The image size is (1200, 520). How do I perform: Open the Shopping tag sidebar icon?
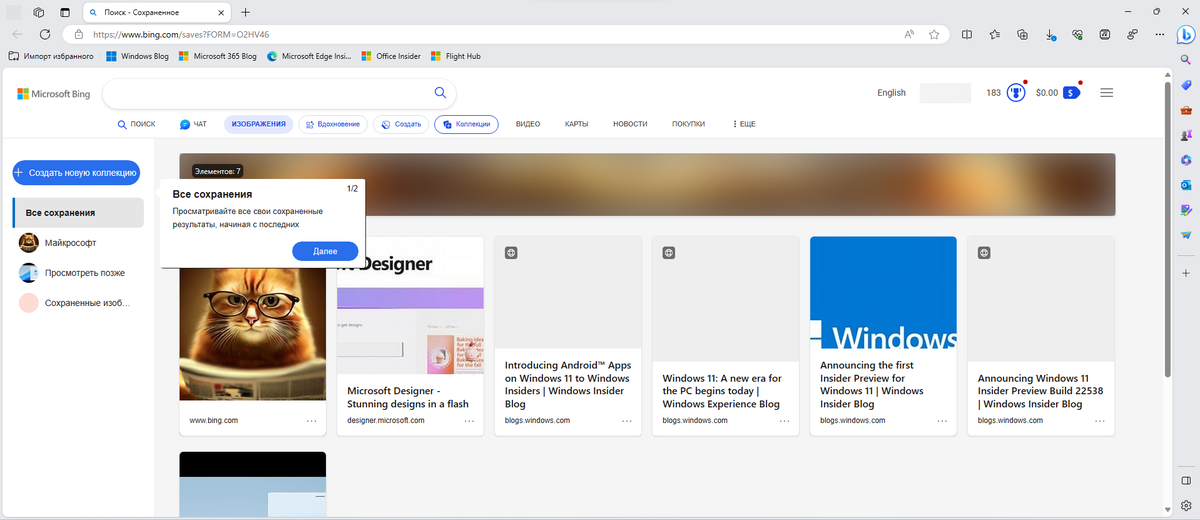(1186, 84)
